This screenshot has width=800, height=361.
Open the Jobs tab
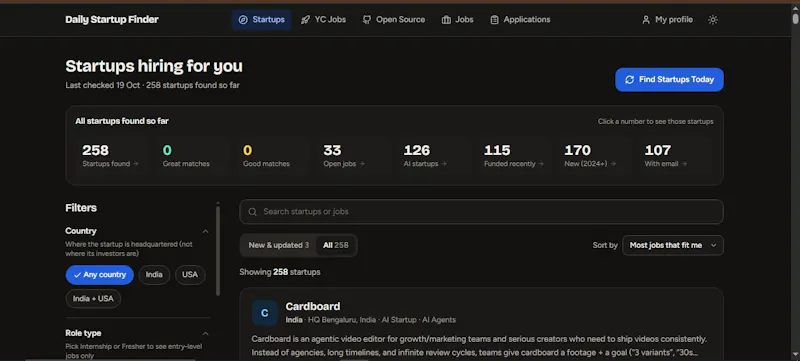(458, 20)
